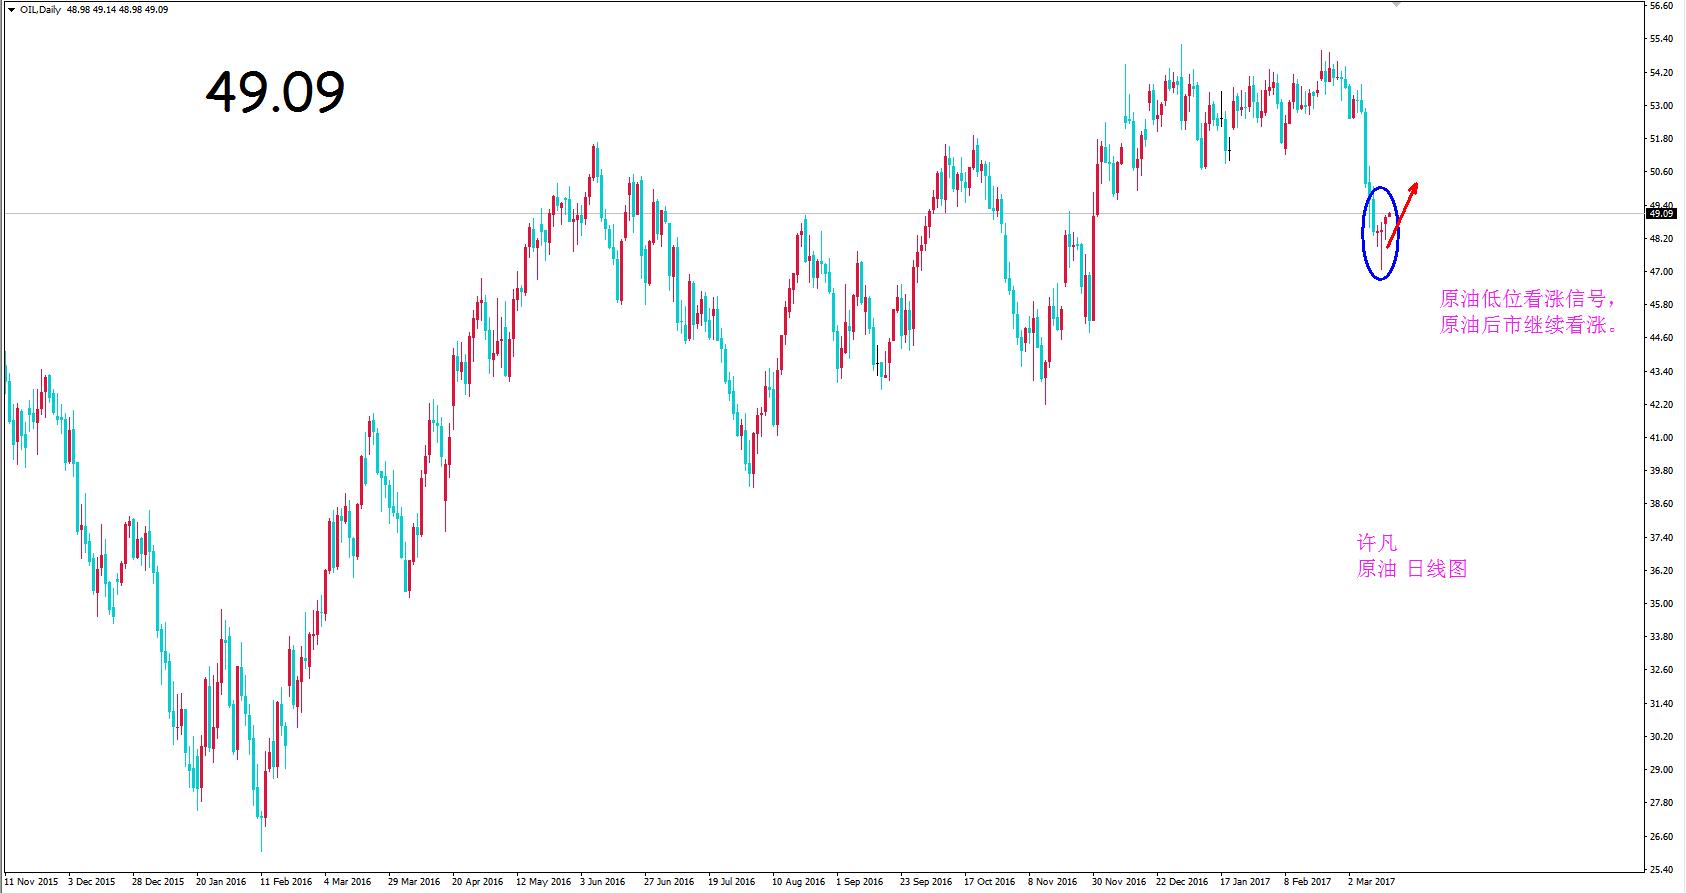Click the OIL,Daily symbol label

pyautogui.click(x=41, y=9)
